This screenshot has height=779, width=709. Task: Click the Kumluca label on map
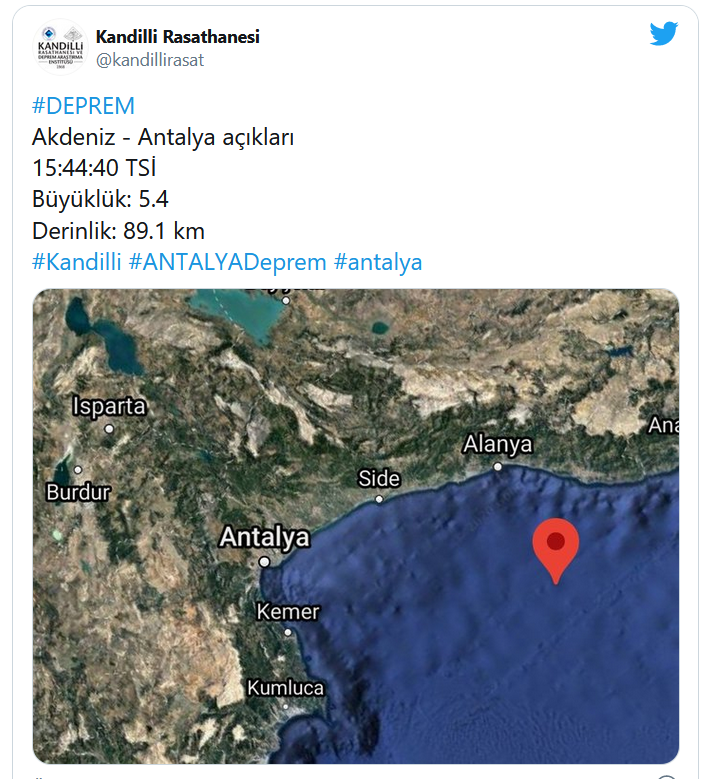[286, 688]
